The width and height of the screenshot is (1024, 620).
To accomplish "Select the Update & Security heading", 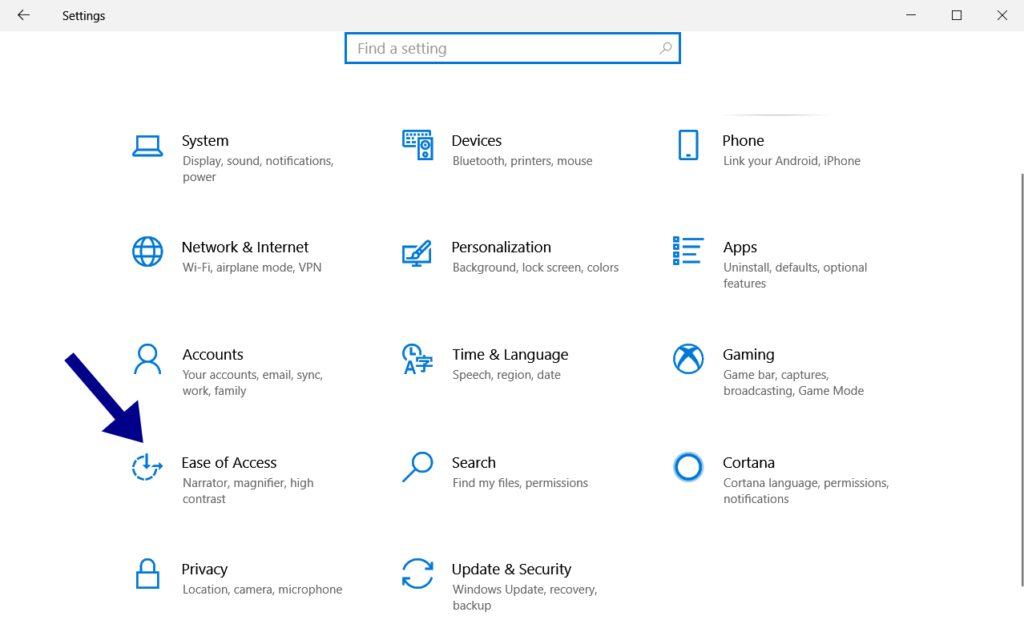I will coord(511,569).
